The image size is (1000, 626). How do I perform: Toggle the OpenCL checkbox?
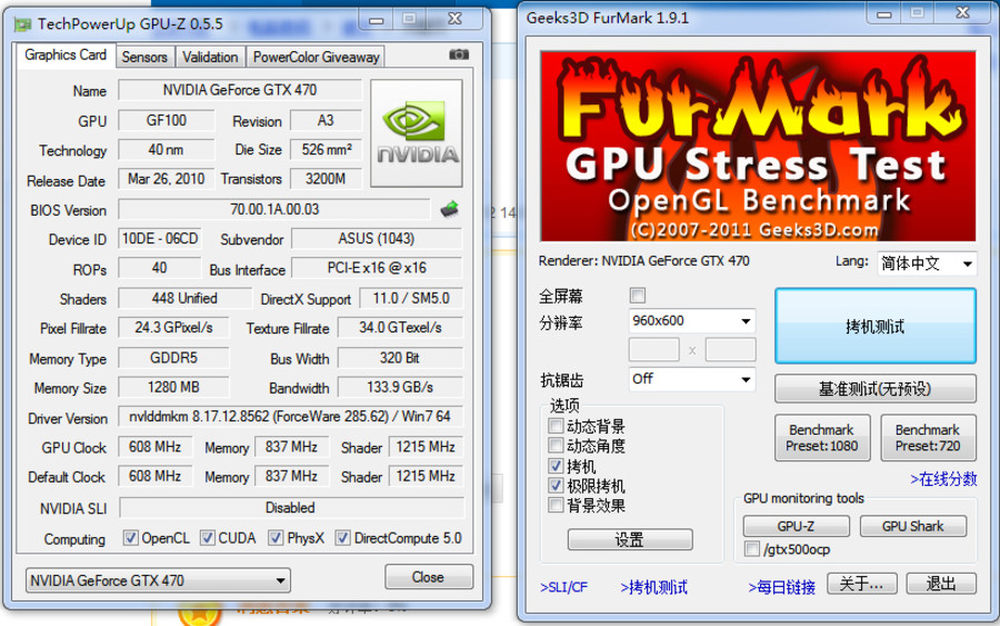click(x=130, y=538)
